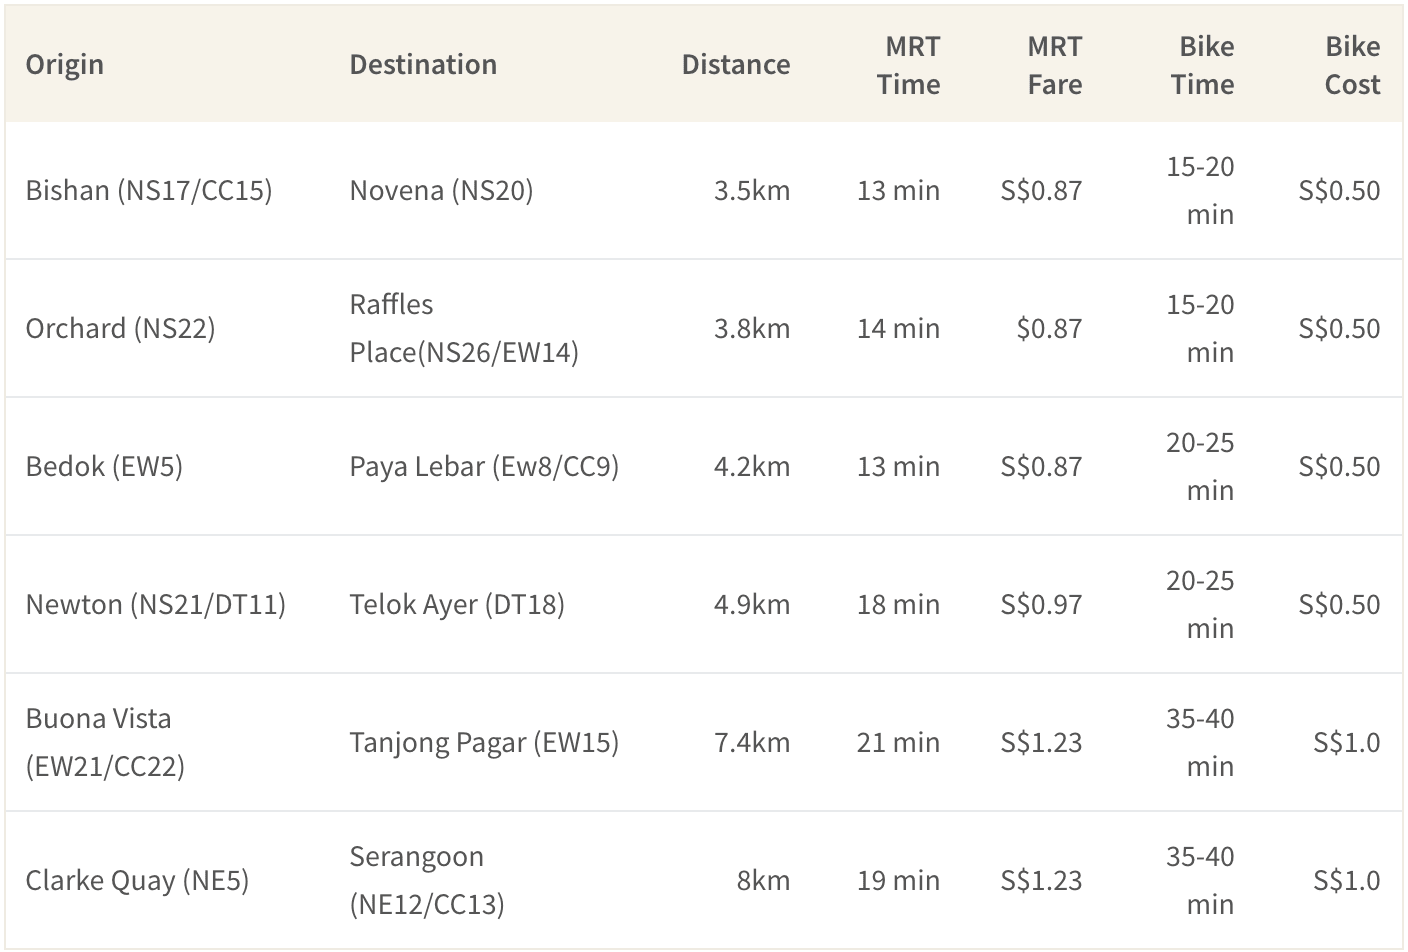This screenshot has width=1408, height=952.
Task: Select the 35-40 min bike time in Buona Vista row
Action: click(1201, 742)
